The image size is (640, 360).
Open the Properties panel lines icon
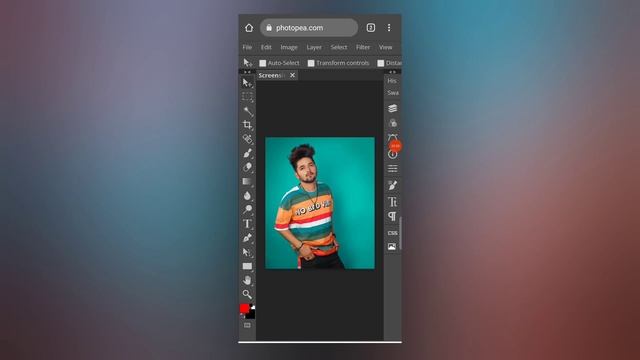[392, 169]
